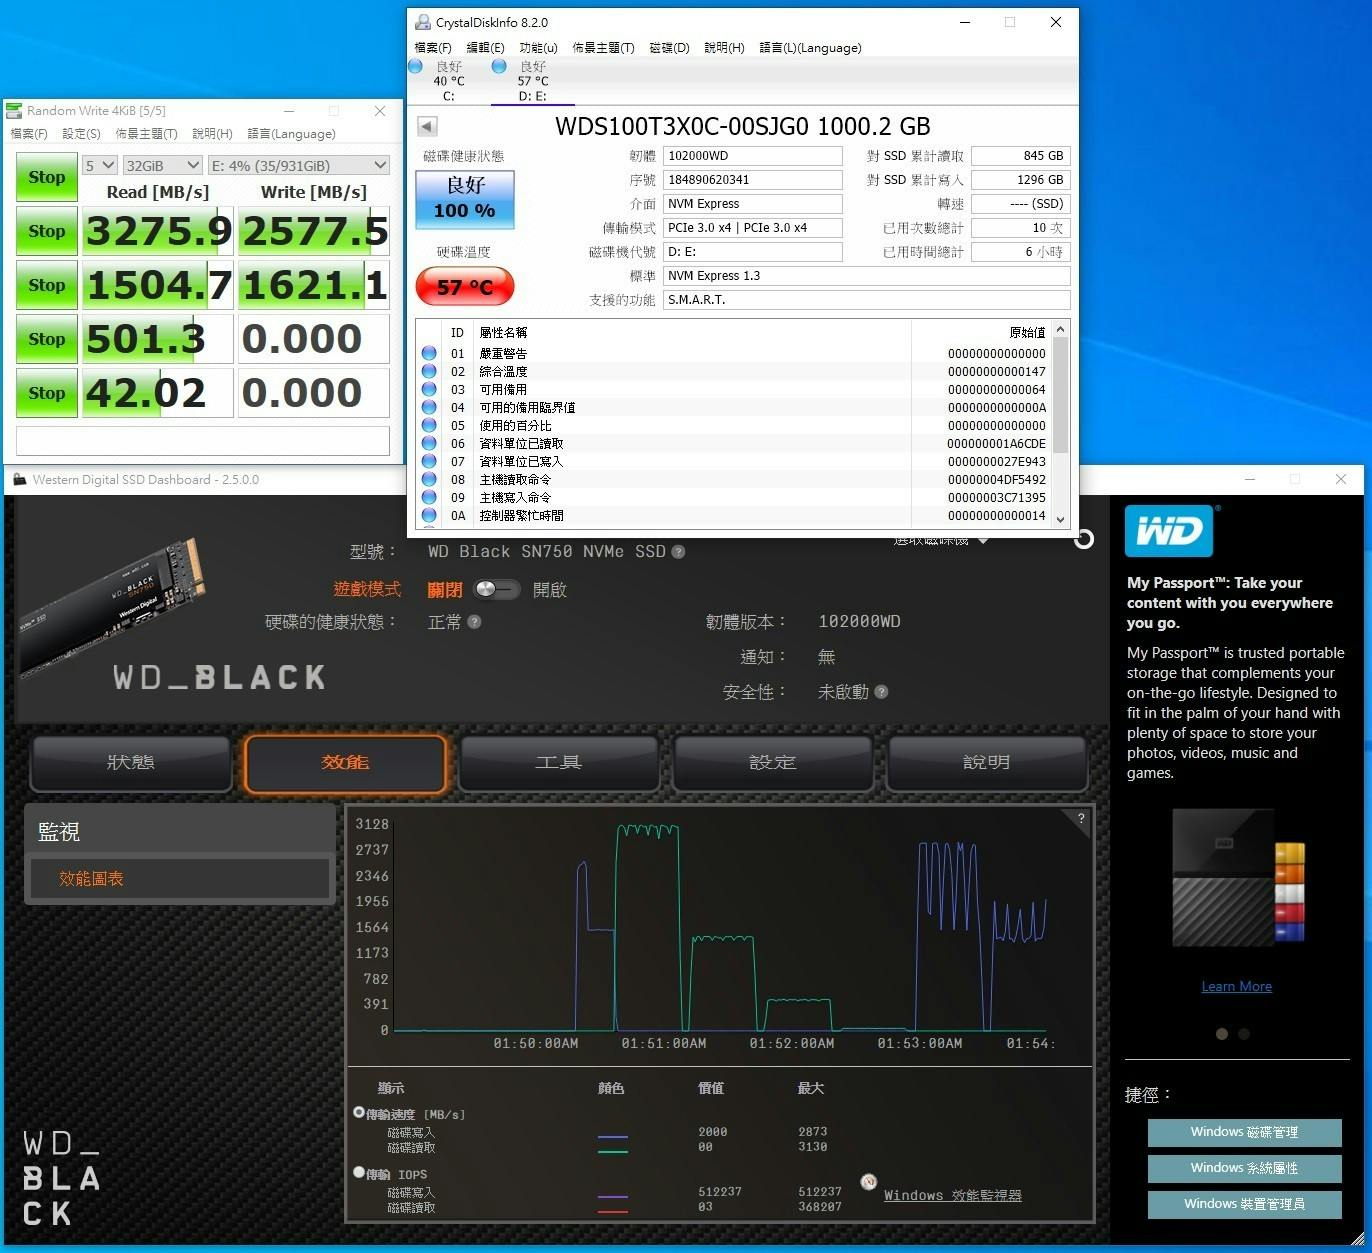The height and width of the screenshot is (1253, 1372).
Task: Switch to the 設定 tab in WD Dashboard
Action: pos(773,762)
